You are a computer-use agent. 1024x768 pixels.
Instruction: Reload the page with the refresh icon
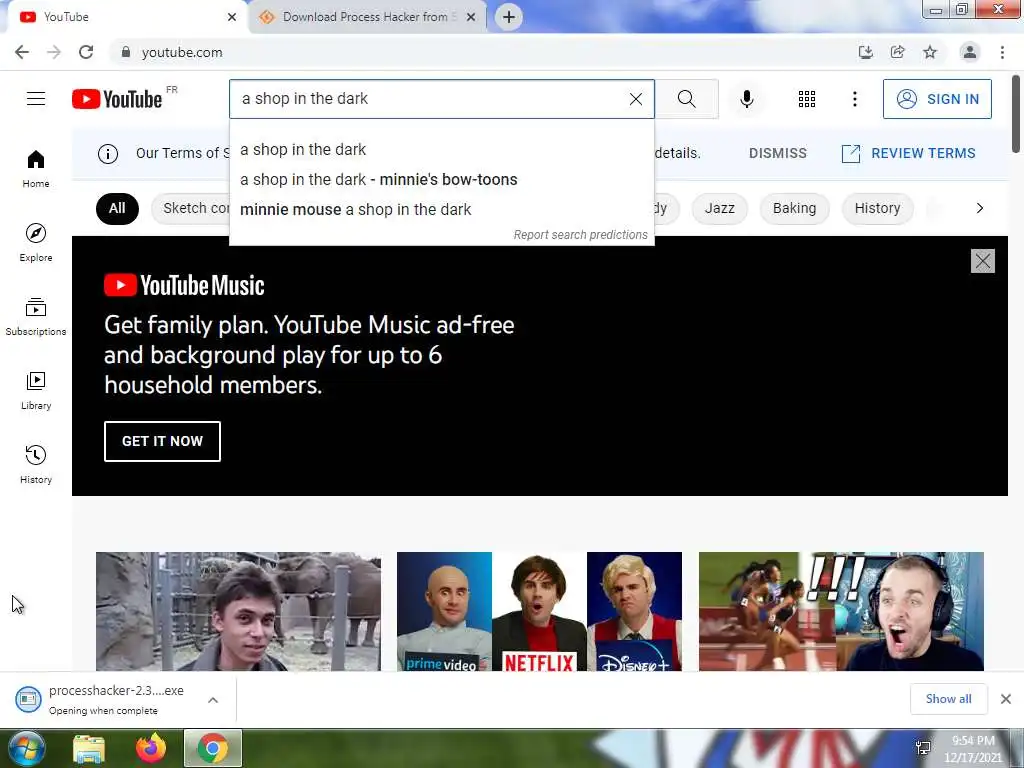[86, 52]
